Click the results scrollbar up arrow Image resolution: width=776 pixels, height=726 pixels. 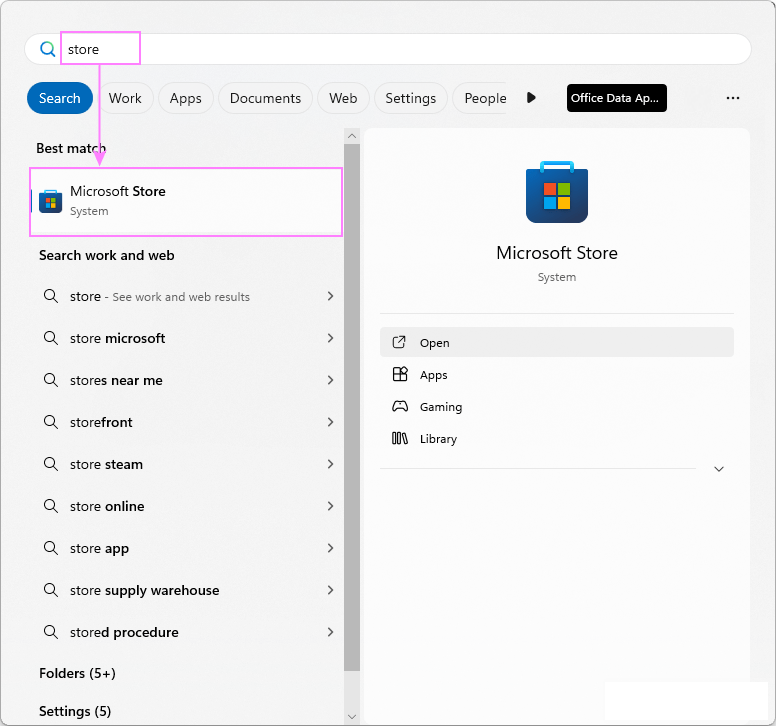pyautogui.click(x=352, y=136)
